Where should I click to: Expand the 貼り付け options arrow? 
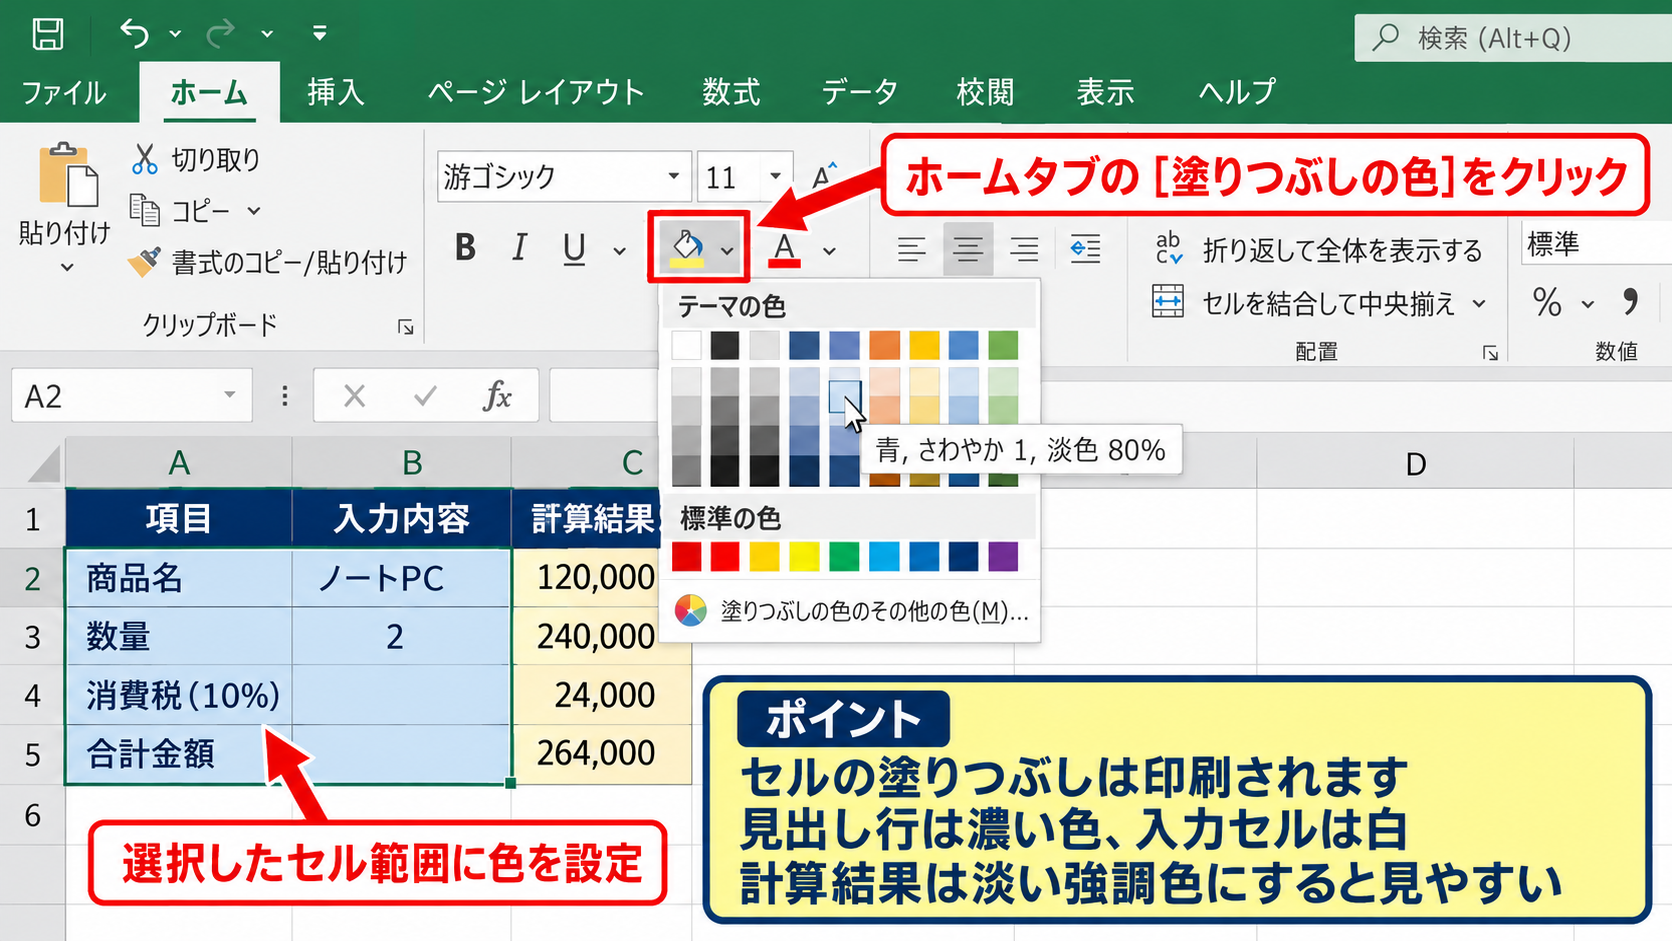pos(66,267)
